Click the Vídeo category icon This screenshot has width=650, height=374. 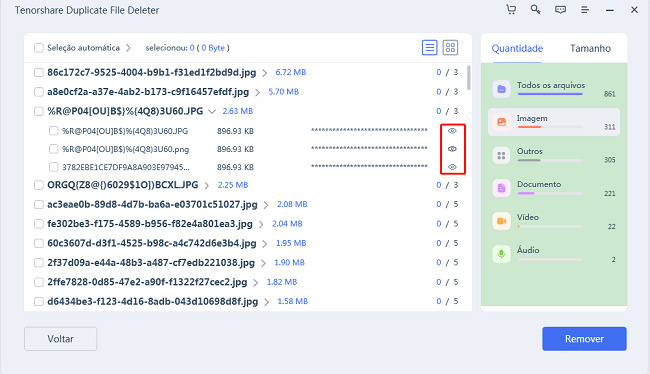501,221
